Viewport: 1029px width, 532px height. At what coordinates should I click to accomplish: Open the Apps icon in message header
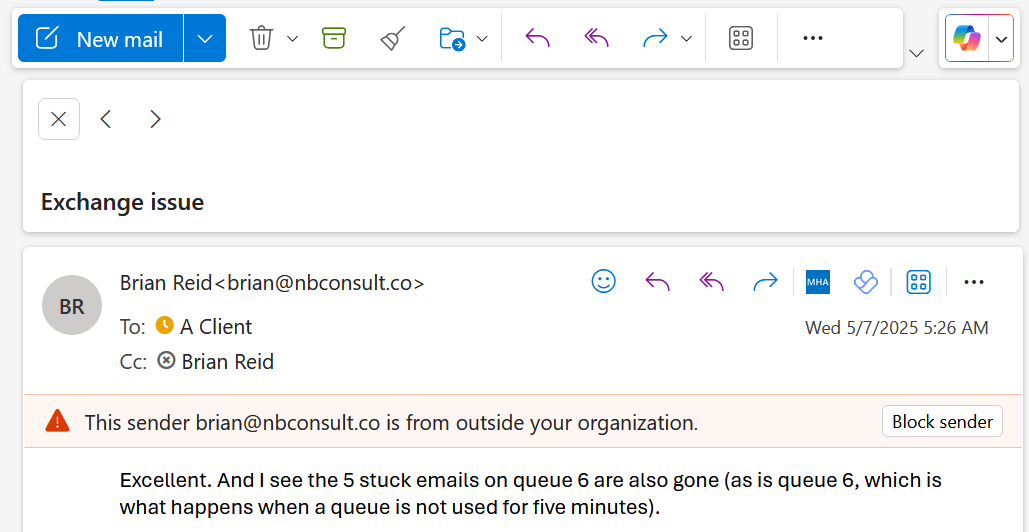point(919,282)
